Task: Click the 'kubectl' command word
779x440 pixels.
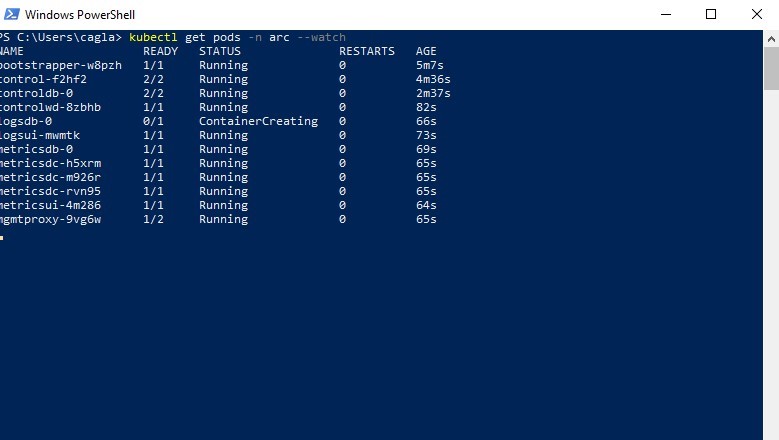Action: (x=153, y=37)
